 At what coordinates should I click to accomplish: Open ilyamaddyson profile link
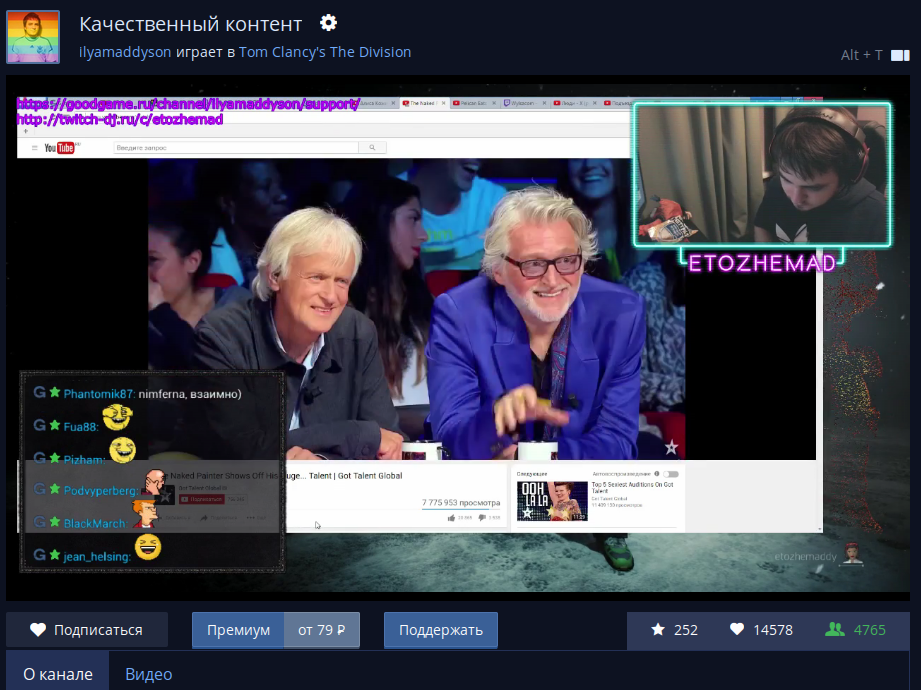click(125, 52)
